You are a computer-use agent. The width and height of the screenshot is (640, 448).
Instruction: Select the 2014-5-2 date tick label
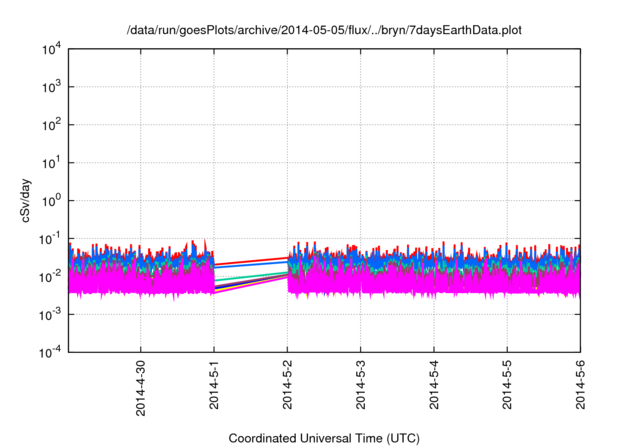[x=287, y=384]
